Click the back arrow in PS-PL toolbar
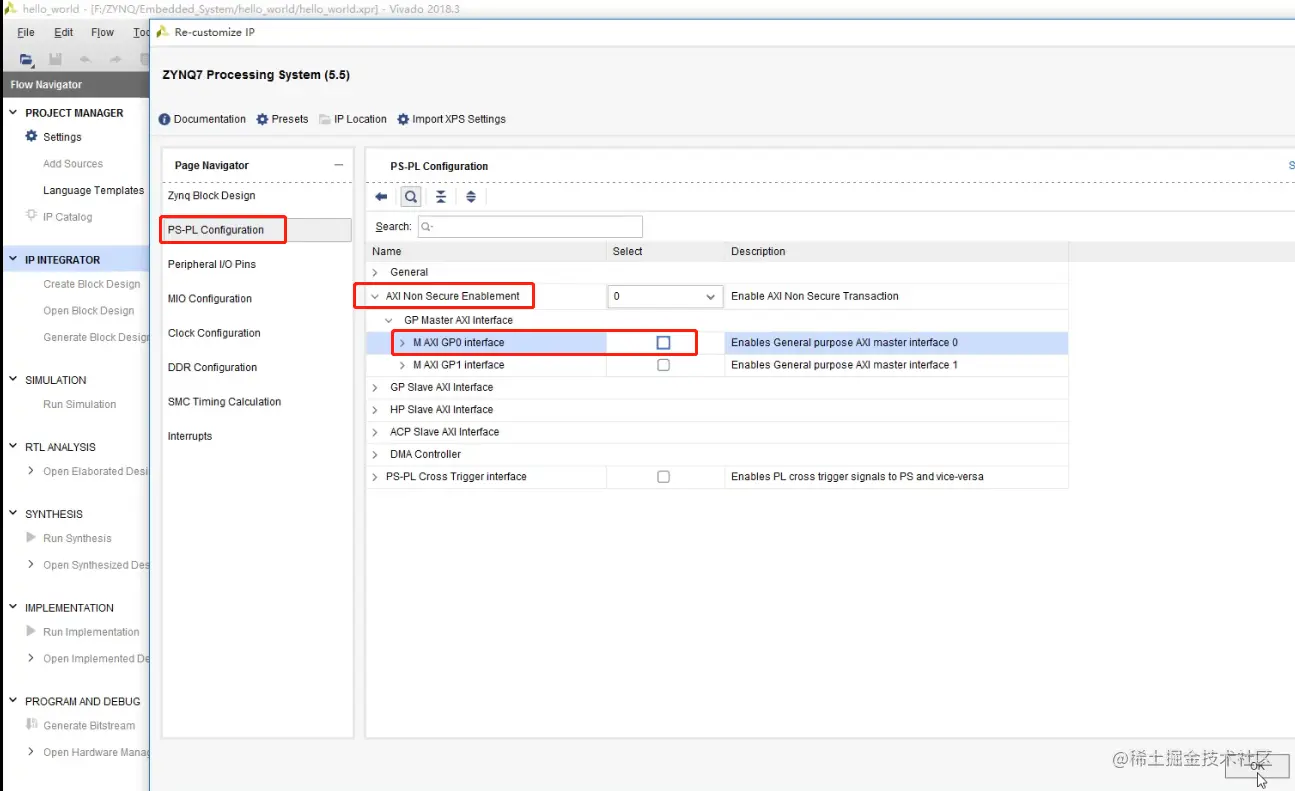The height and width of the screenshot is (791, 1295). 381,197
